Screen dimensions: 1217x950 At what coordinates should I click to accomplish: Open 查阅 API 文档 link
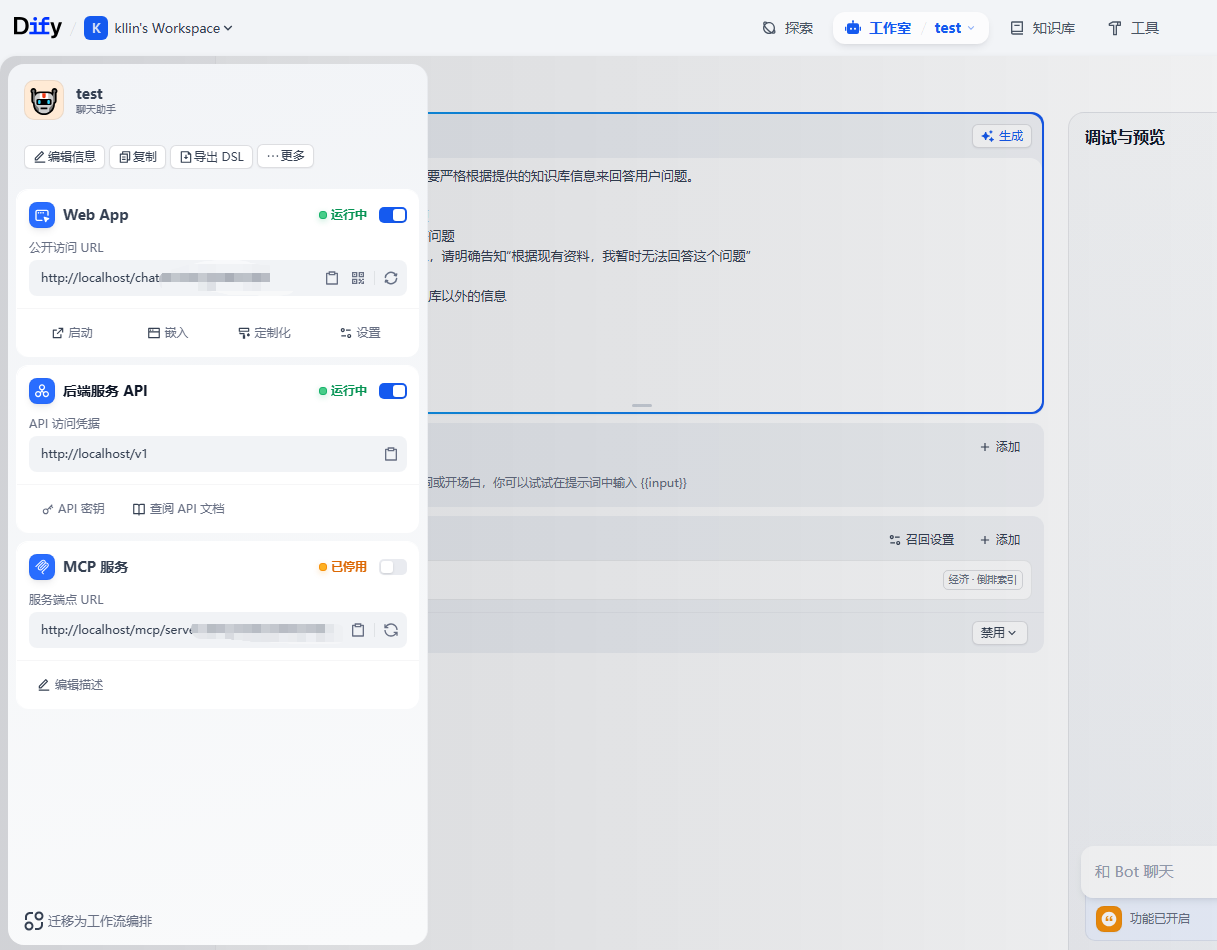pos(179,509)
